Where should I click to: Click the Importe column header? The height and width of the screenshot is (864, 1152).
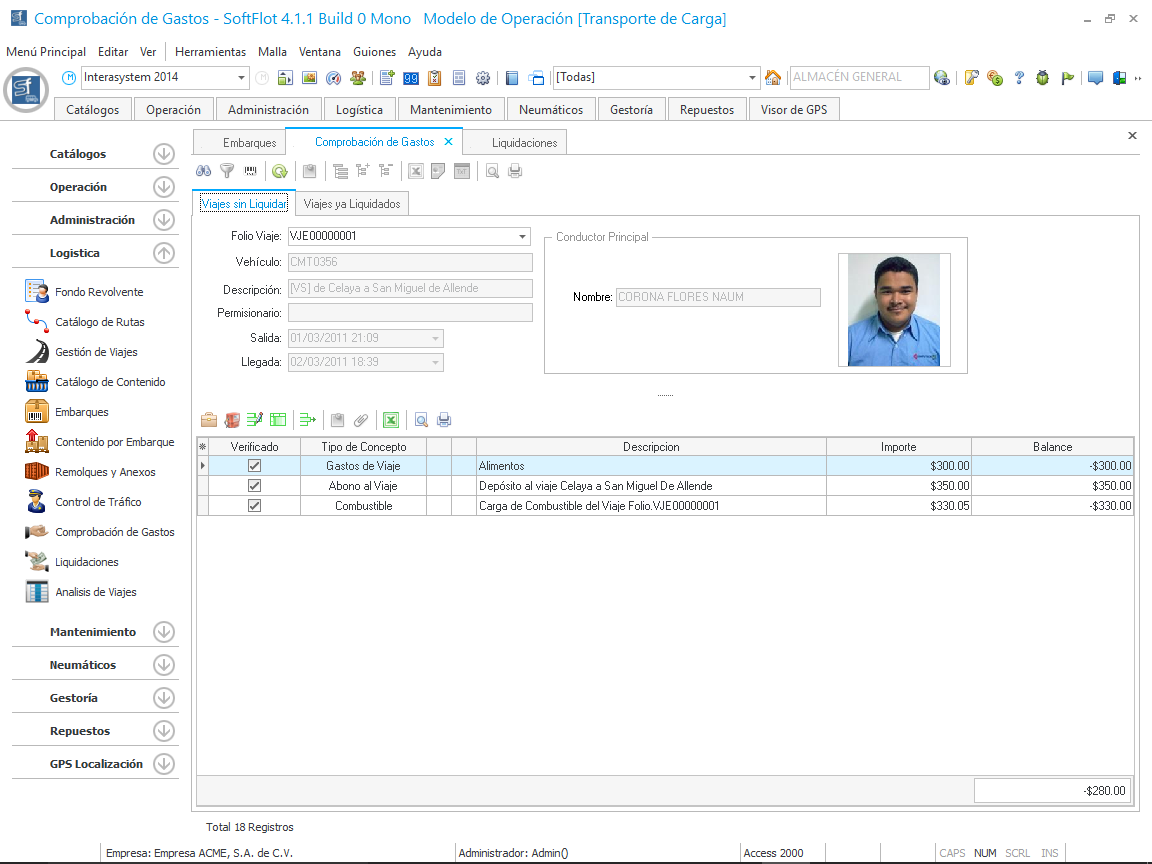click(898, 447)
